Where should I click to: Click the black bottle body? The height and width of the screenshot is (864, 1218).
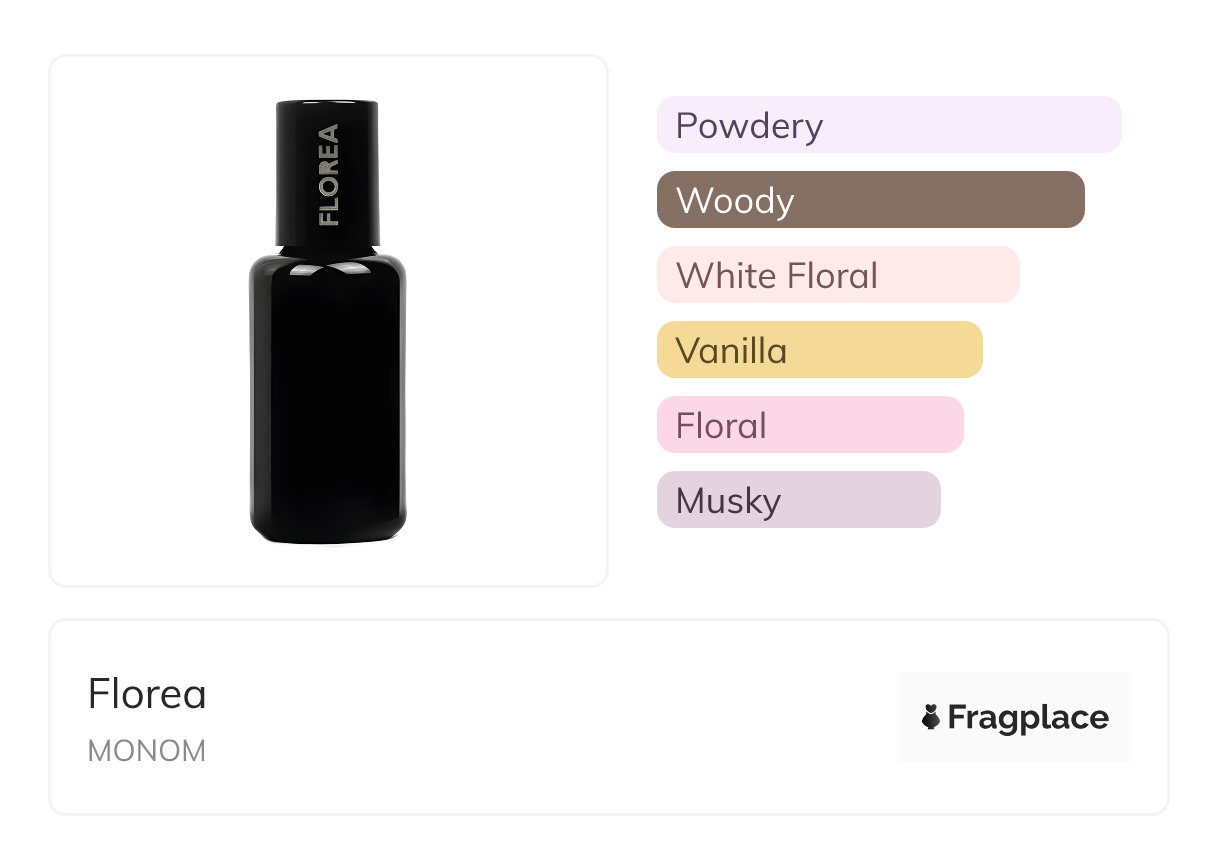pyautogui.click(x=327, y=400)
